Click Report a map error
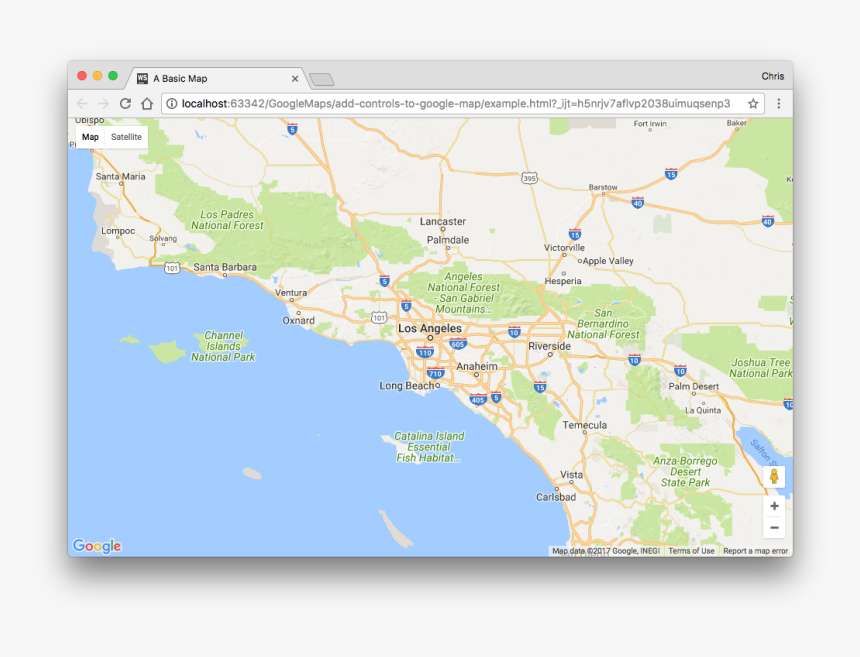Viewport: 860px width, 657px height. point(754,550)
